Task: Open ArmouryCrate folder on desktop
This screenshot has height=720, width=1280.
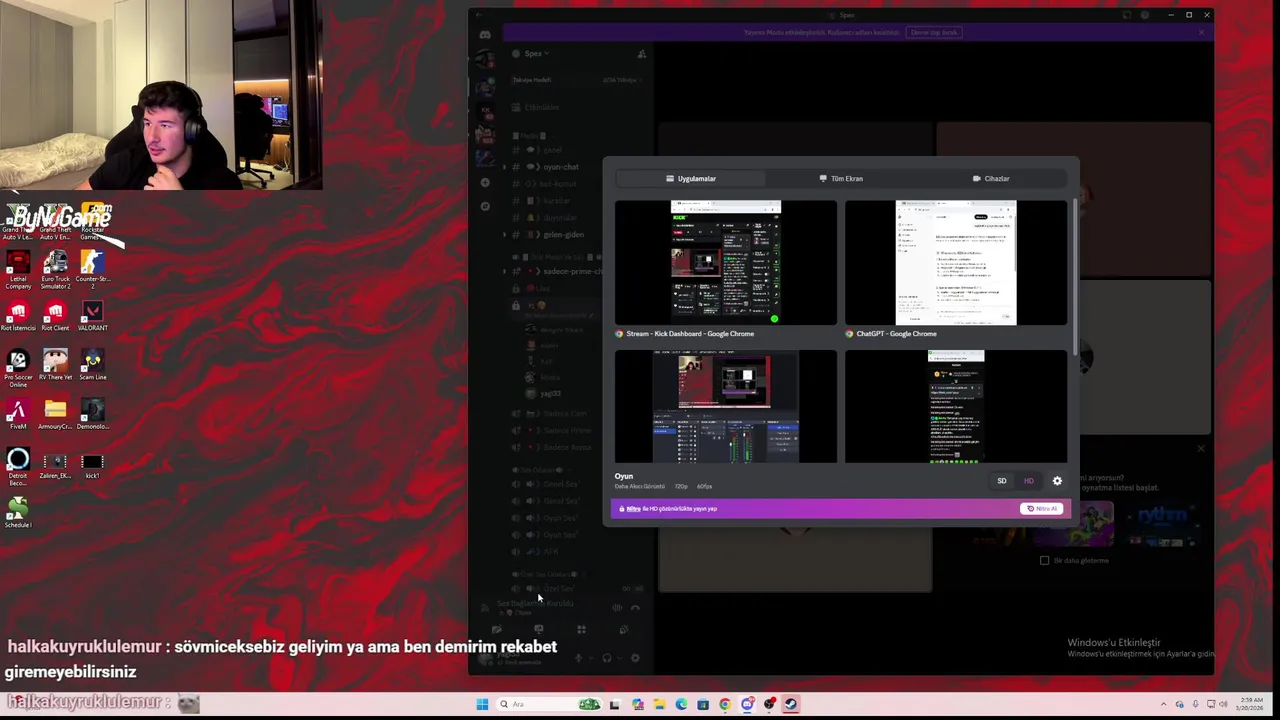Action: 55,414
